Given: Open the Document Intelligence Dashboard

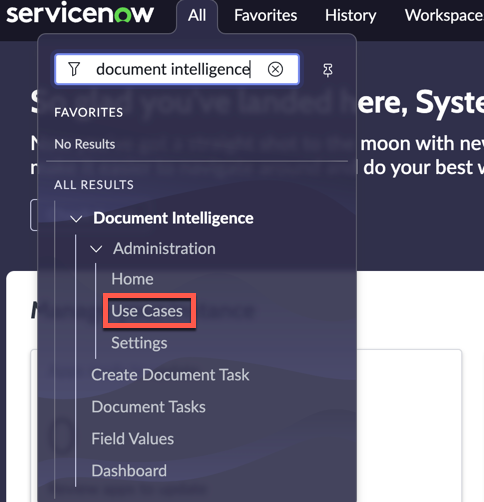Looking at the screenshot, I should coord(129,471).
